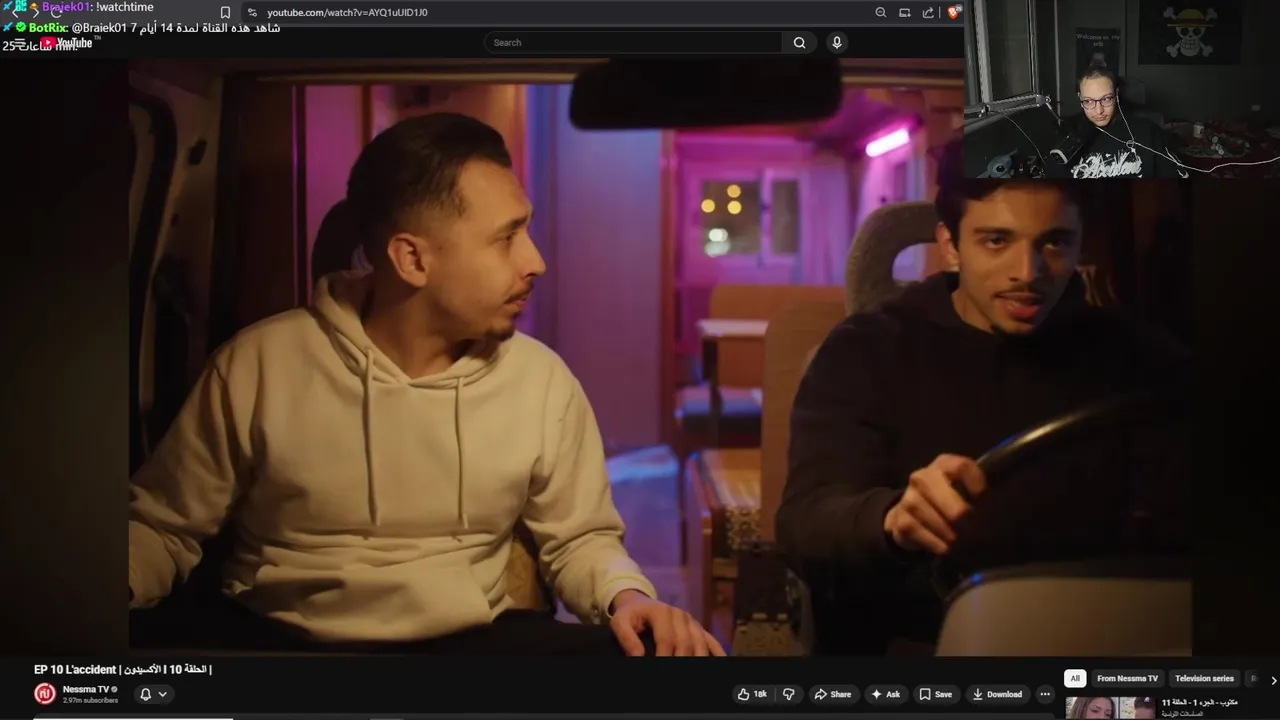Dislike the video with thumbs-down
Image resolution: width=1280 pixels, height=720 pixels.
[788, 694]
